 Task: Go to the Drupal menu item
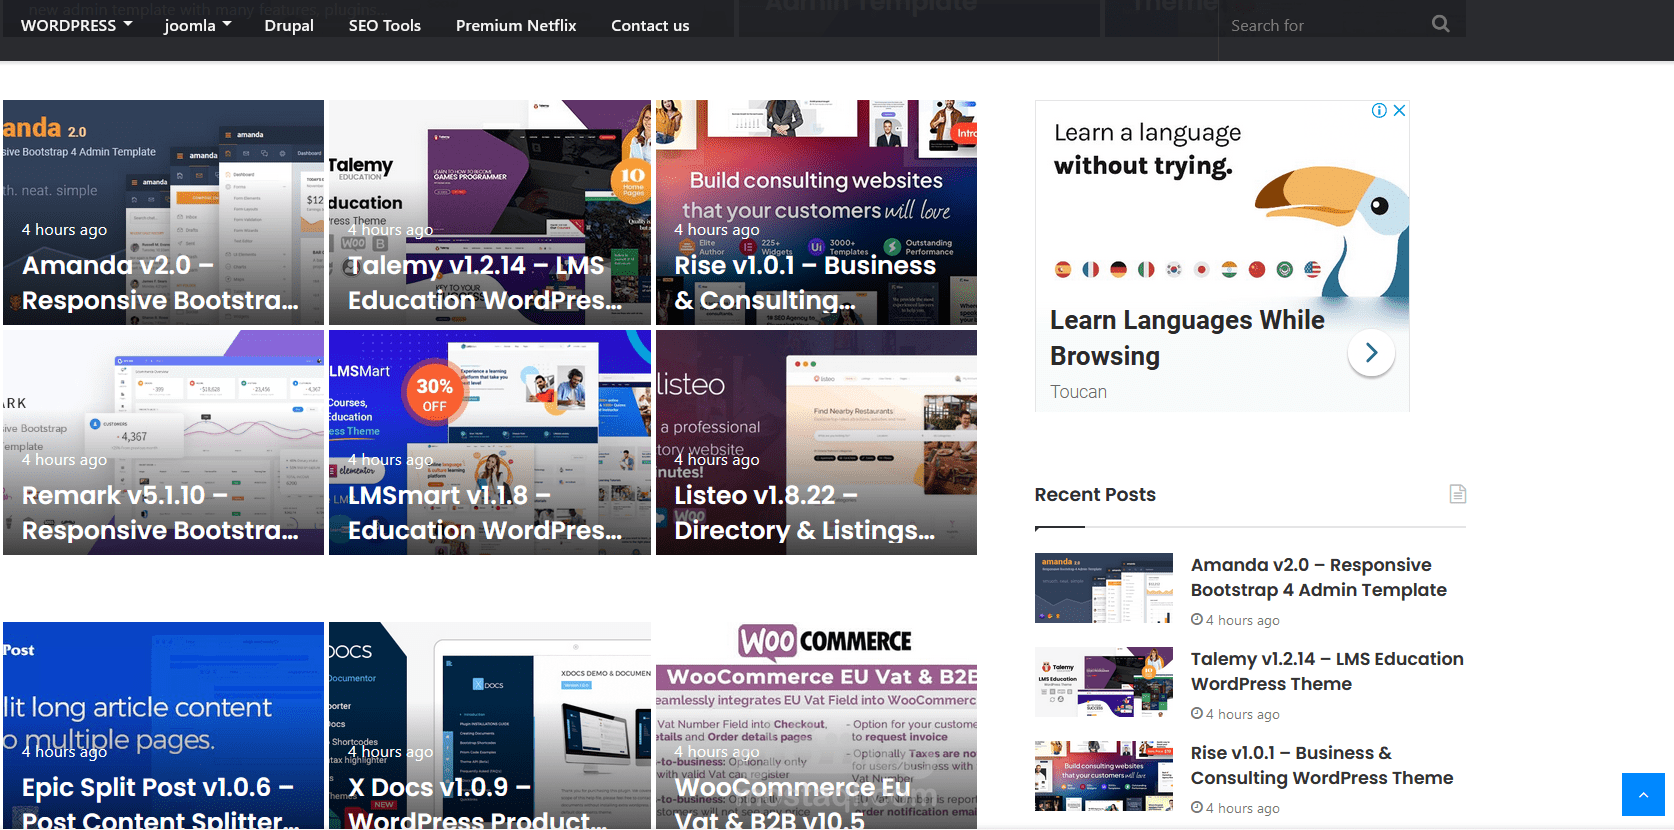pyautogui.click(x=289, y=25)
